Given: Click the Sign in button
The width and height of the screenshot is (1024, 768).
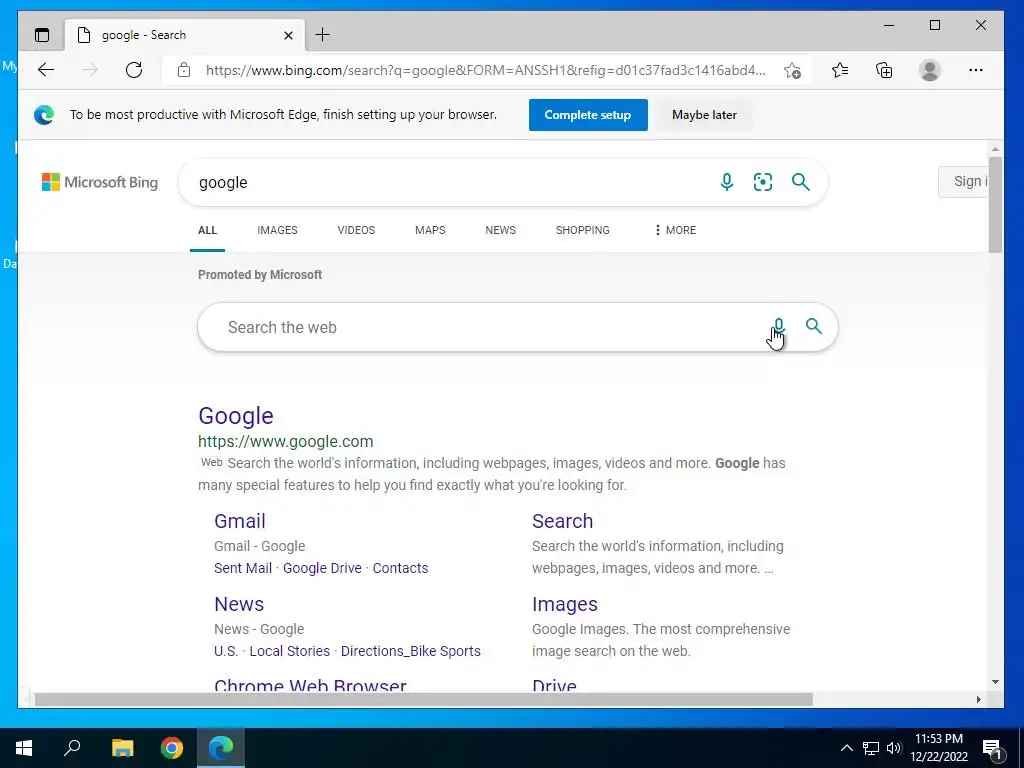Looking at the screenshot, I should pyautogui.click(x=963, y=182).
